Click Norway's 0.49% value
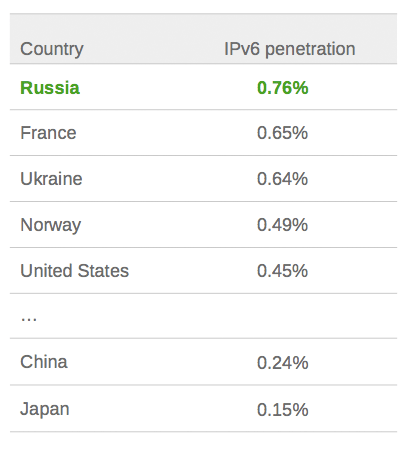This screenshot has width=407, height=450. pos(283,225)
